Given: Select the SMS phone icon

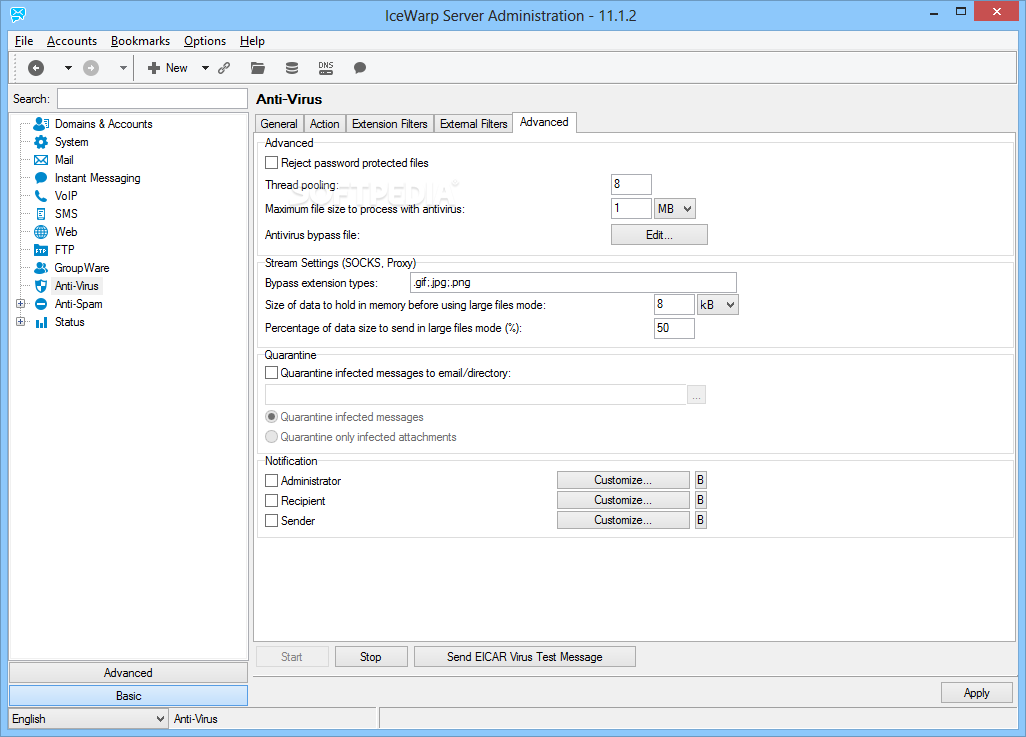Looking at the screenshot, I should [x=41, y=214].
